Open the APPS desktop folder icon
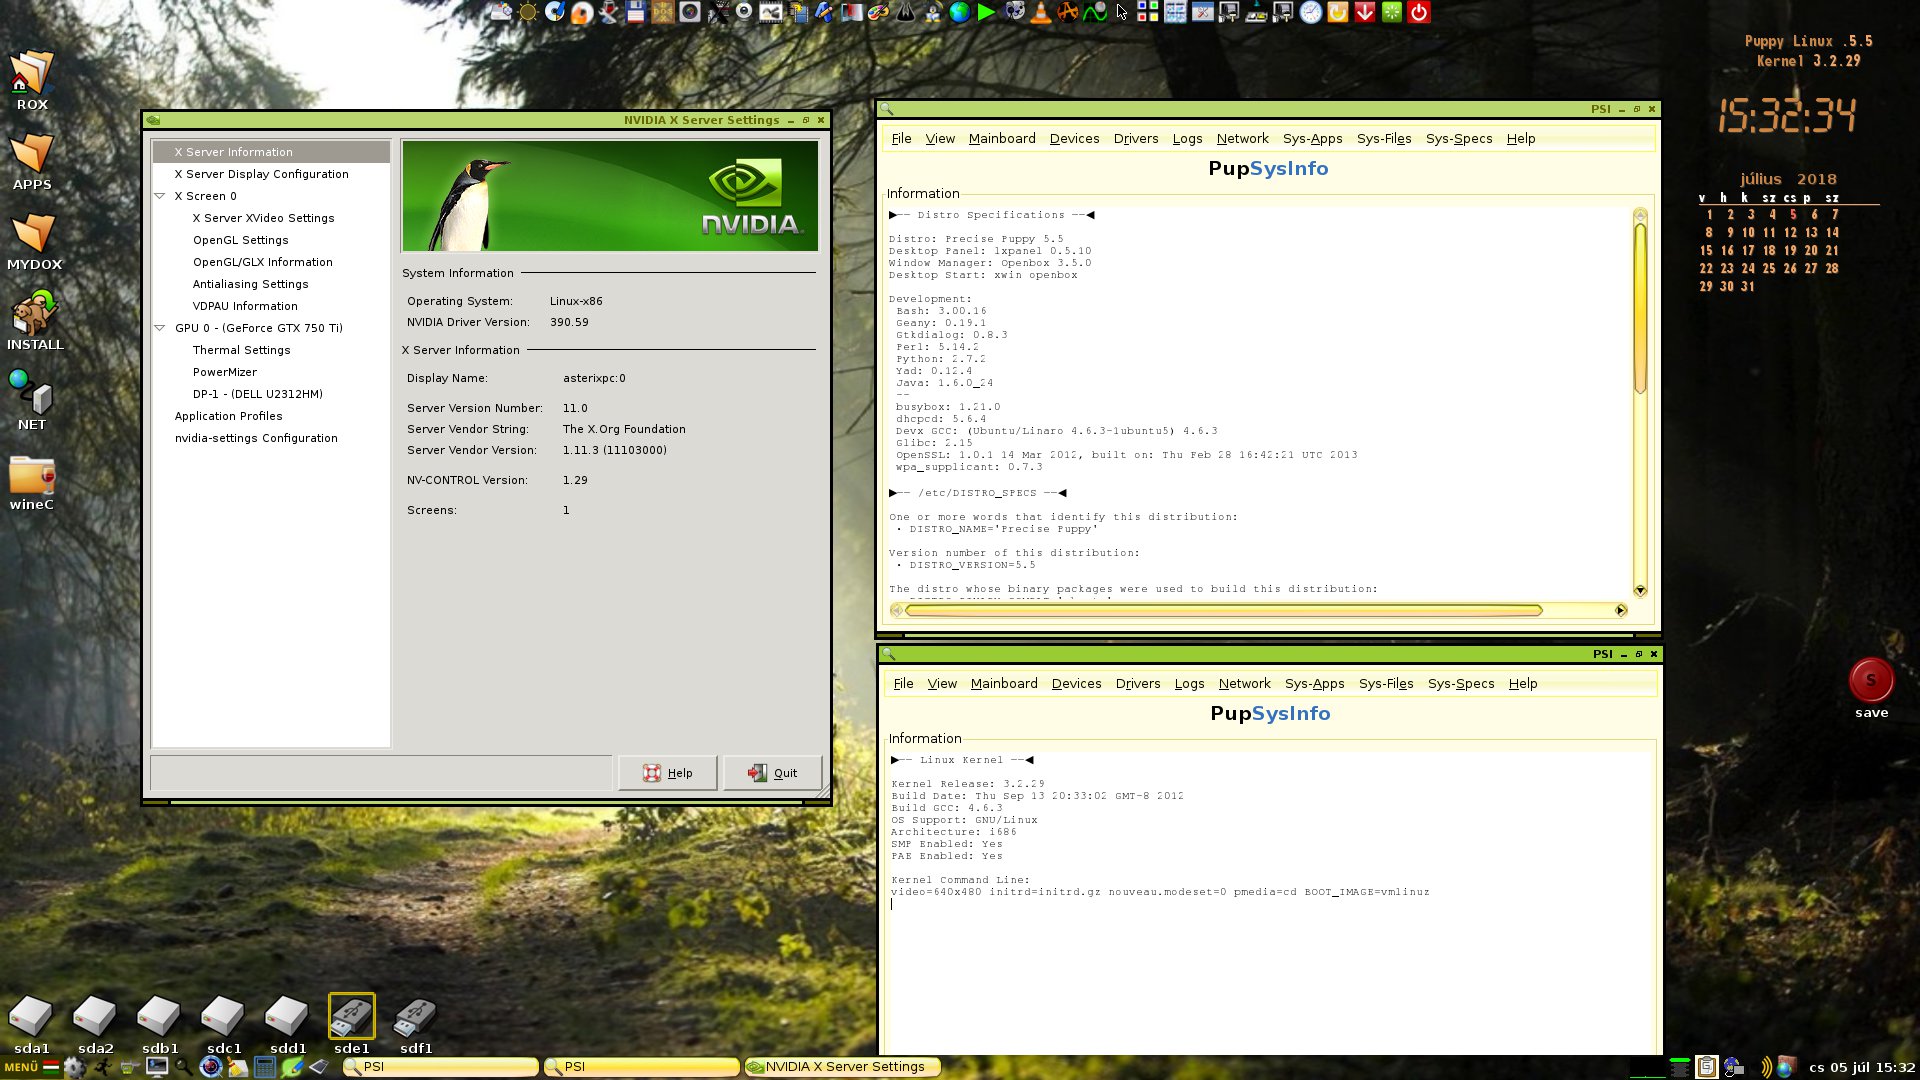Viewport: 1920px width, 1080px height. point(32,161)
